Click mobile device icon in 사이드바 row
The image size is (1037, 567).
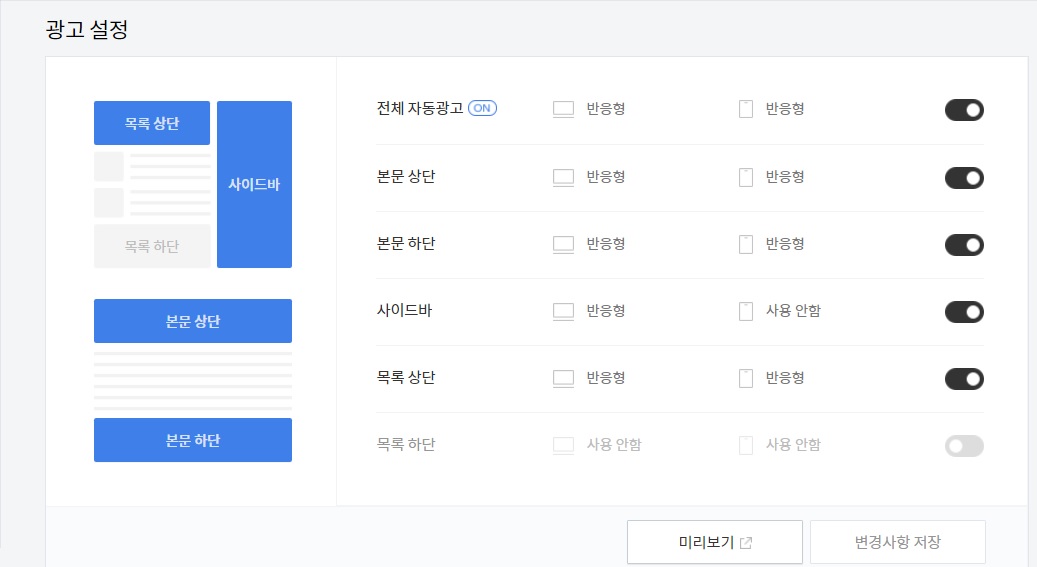(745, 311)
